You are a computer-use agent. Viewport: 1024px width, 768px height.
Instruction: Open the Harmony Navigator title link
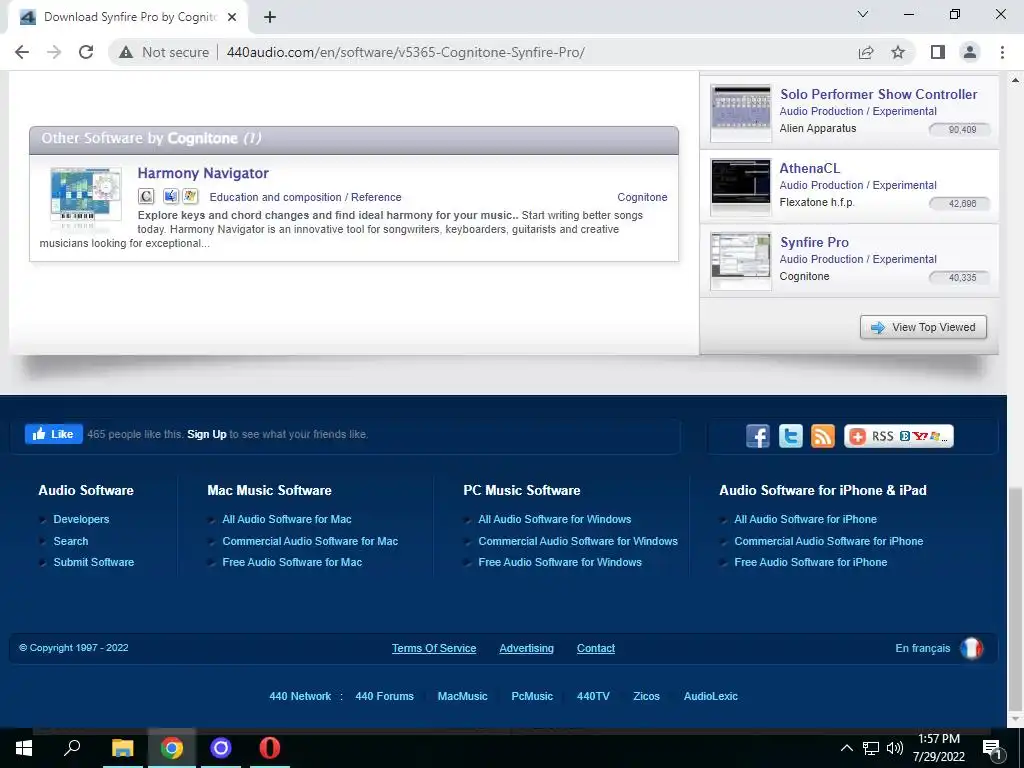[203, 173]
